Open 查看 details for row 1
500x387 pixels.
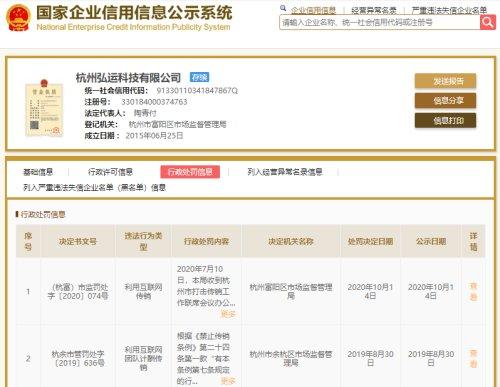473,291
